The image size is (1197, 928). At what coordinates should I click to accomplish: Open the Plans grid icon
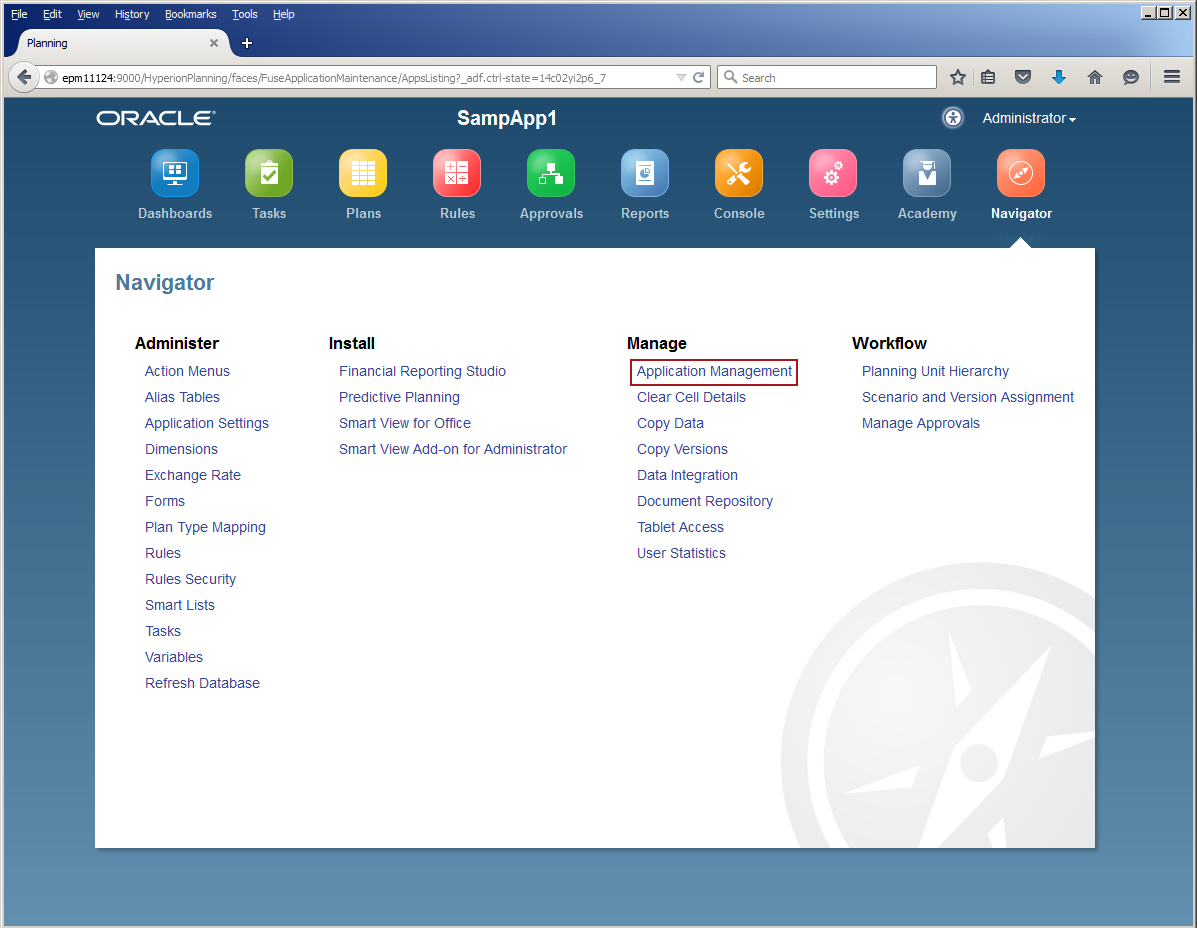pyautogui.click(x=363, y=173)
